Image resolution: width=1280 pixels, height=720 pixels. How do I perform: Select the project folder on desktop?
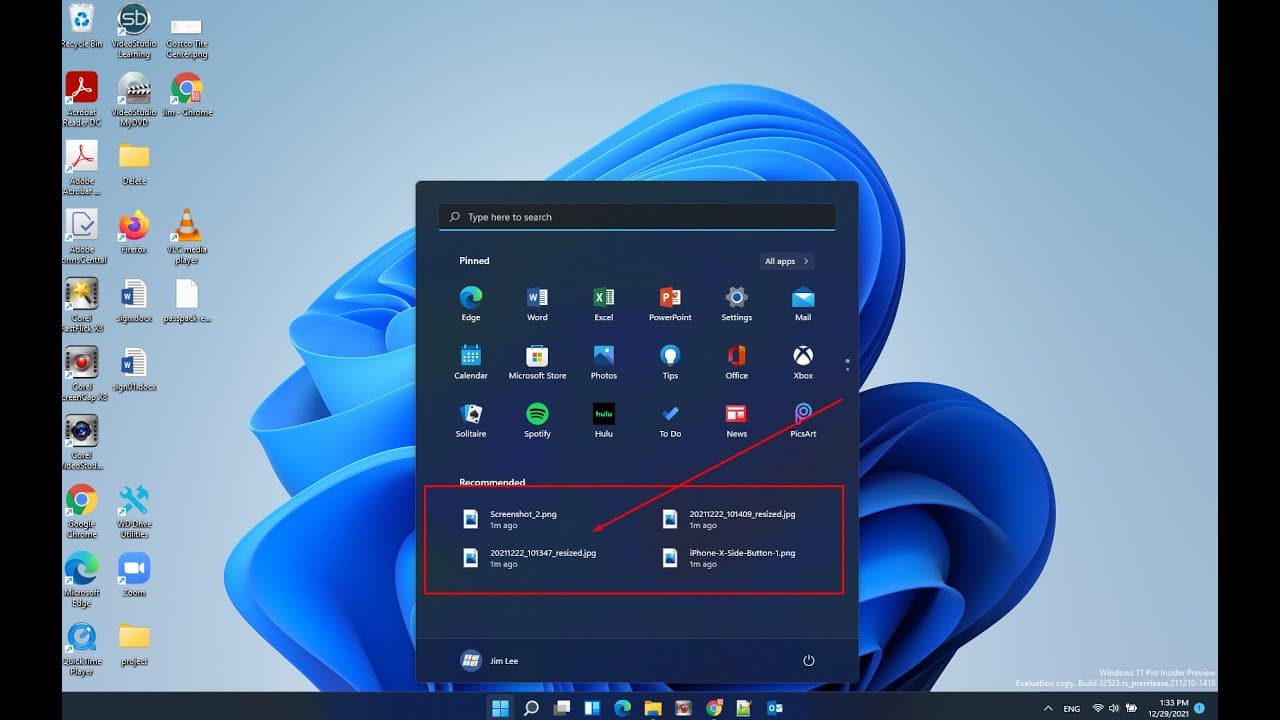coord(133,643)
